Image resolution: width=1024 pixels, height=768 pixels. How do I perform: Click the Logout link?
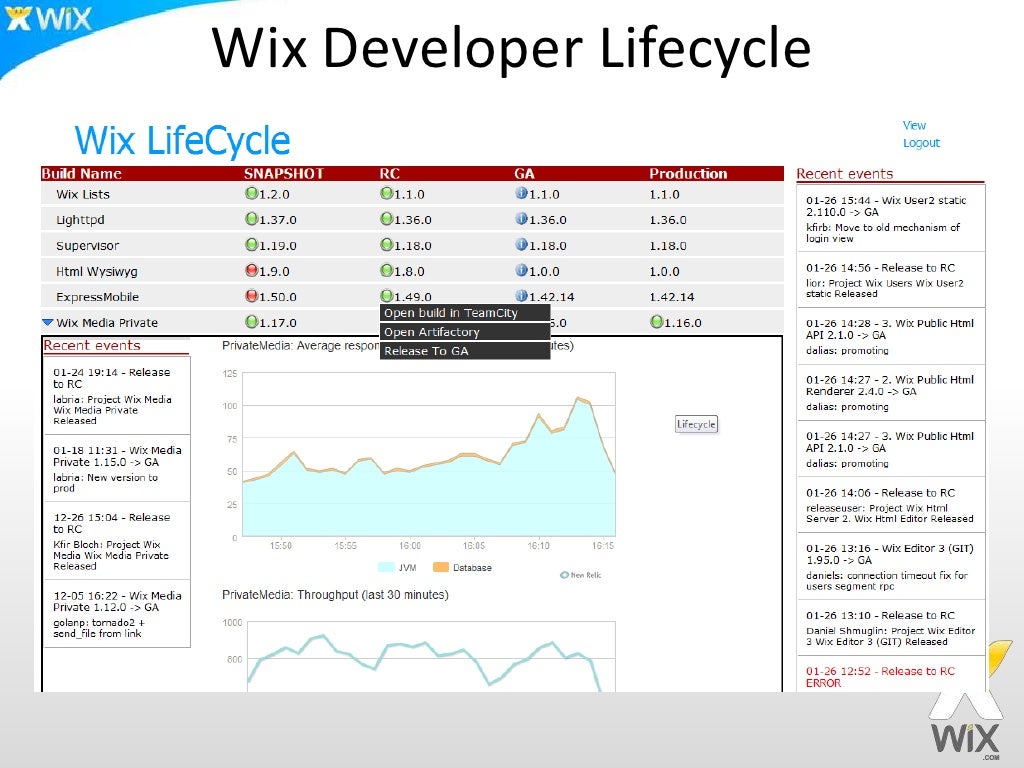[x=921, y=143]
